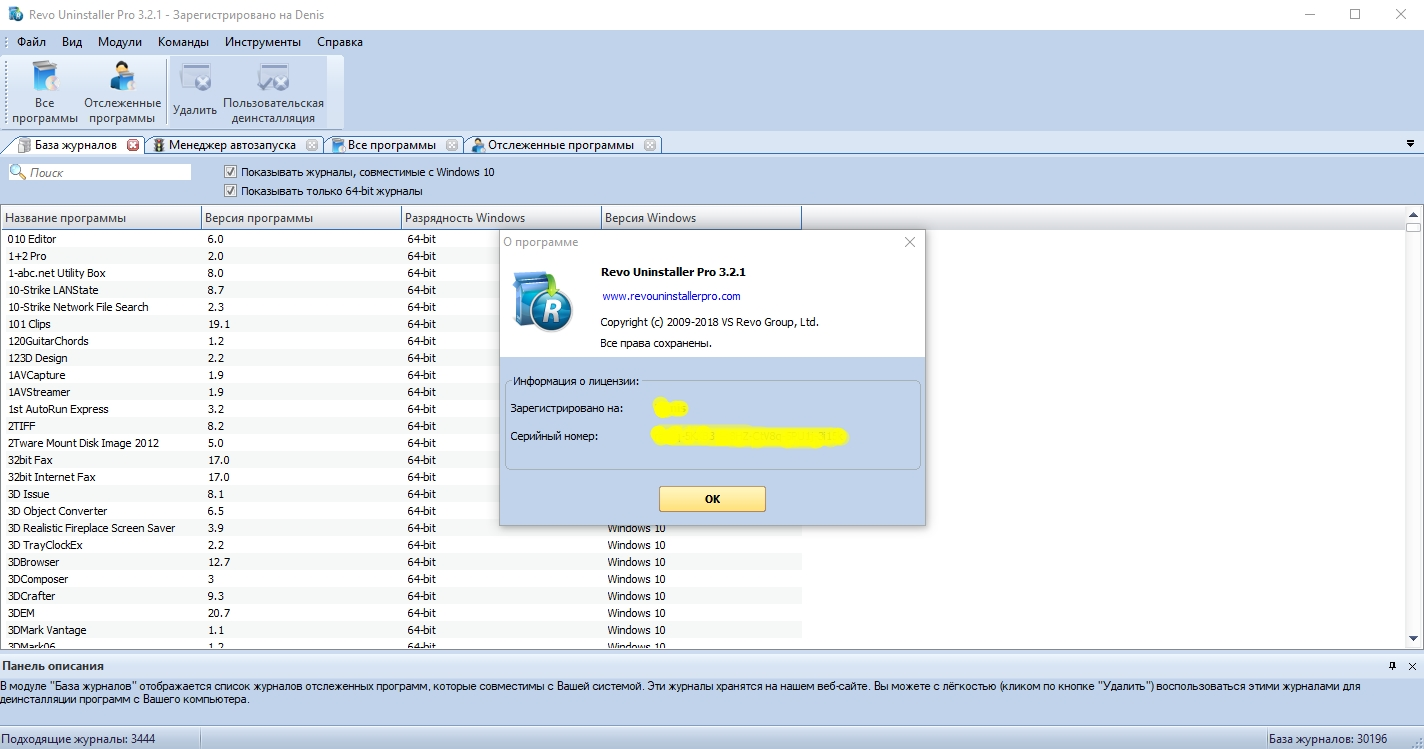Image resolution: width=1424 pixels, height=749 pixels.
Task: Switch to the Менеджер автозапуска tab
Action: tap(232, 145)
